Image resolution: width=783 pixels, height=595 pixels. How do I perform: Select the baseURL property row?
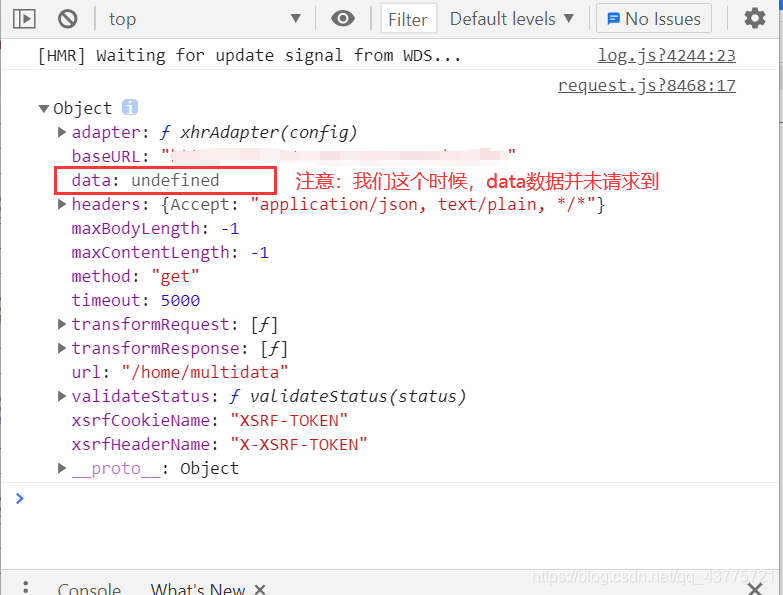[293, 156]
